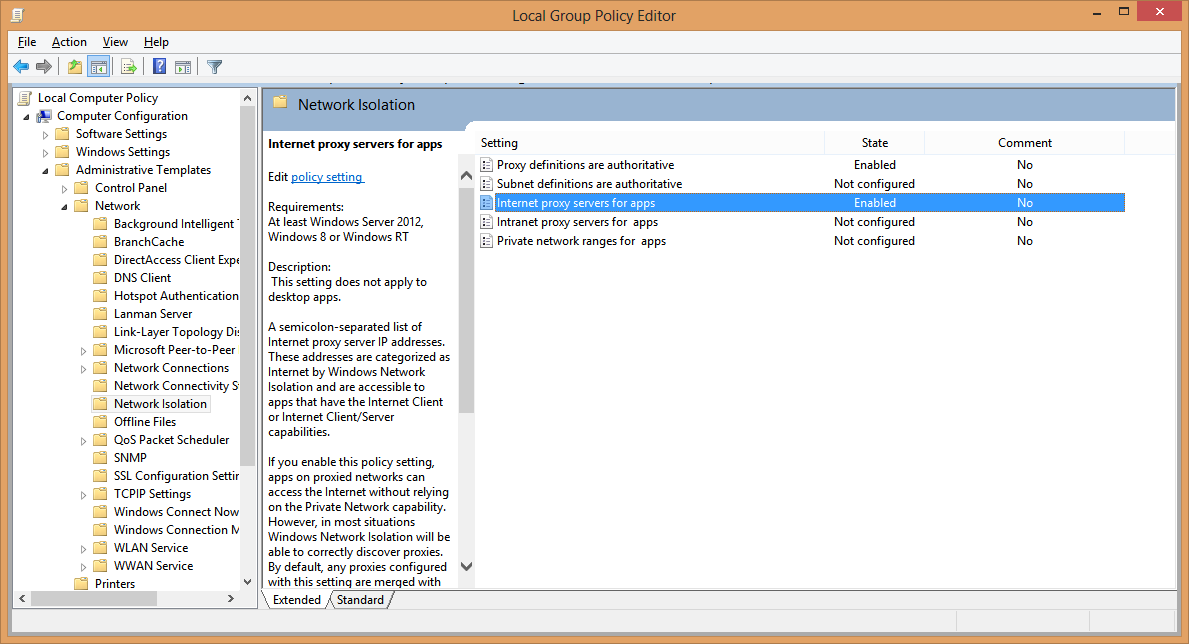The height and width of the screenshot is (644, 1189).
Task: Select SSL Configuration Settings tree item
Action: point(176,476)
